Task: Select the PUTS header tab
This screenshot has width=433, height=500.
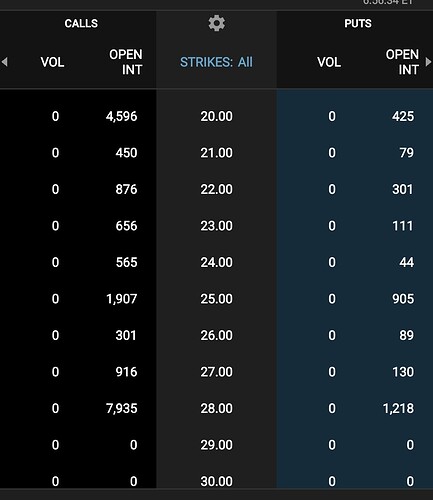Action: 358,24
